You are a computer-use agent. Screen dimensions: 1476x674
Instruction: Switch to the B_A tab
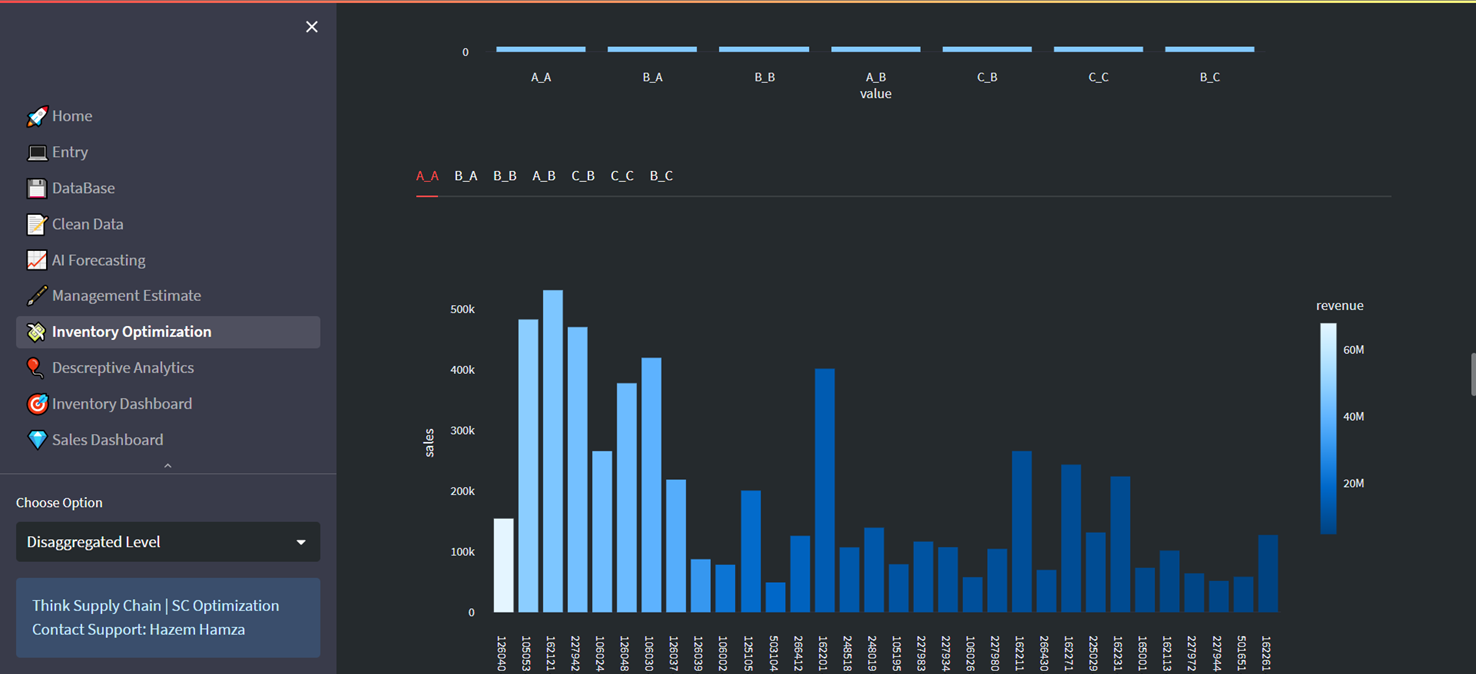[x=466, y=176]
